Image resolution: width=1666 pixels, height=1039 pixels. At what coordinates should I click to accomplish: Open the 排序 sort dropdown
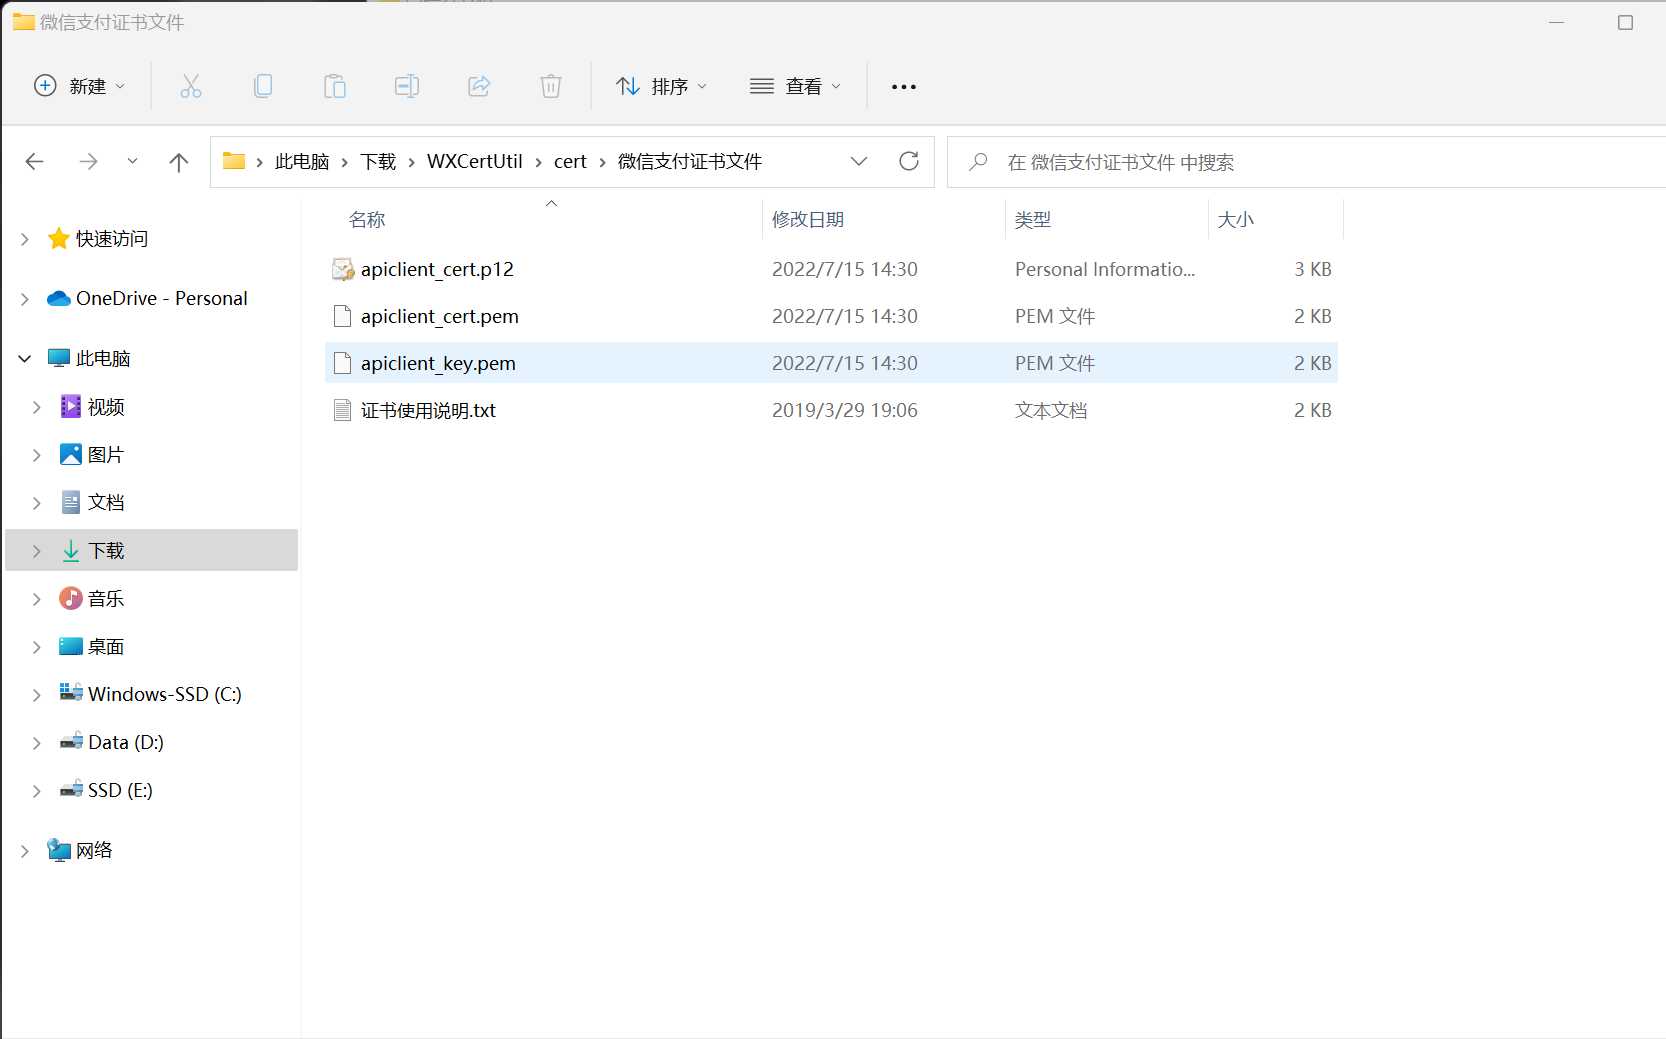tap(661, 86)
